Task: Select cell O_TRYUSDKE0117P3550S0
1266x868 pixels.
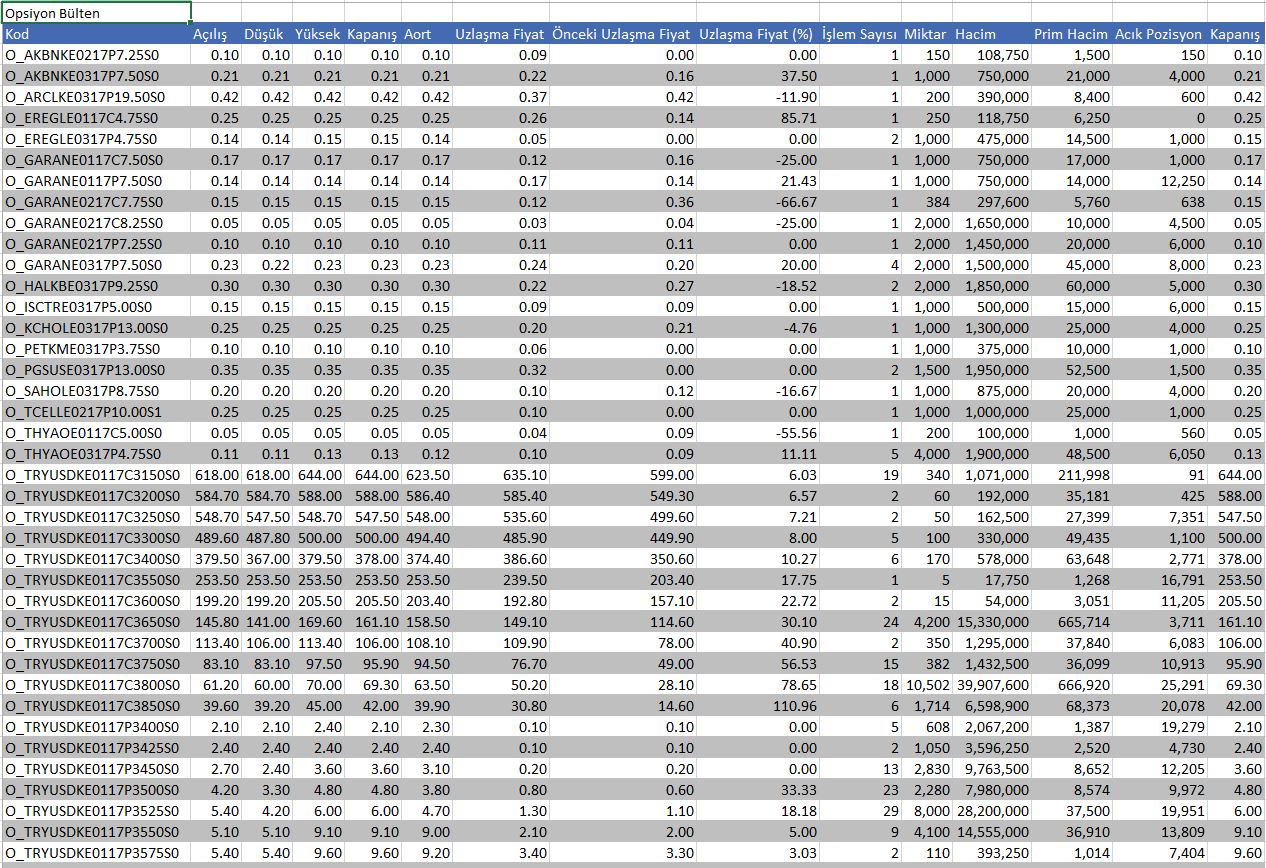Action: (x=96, y=832)
